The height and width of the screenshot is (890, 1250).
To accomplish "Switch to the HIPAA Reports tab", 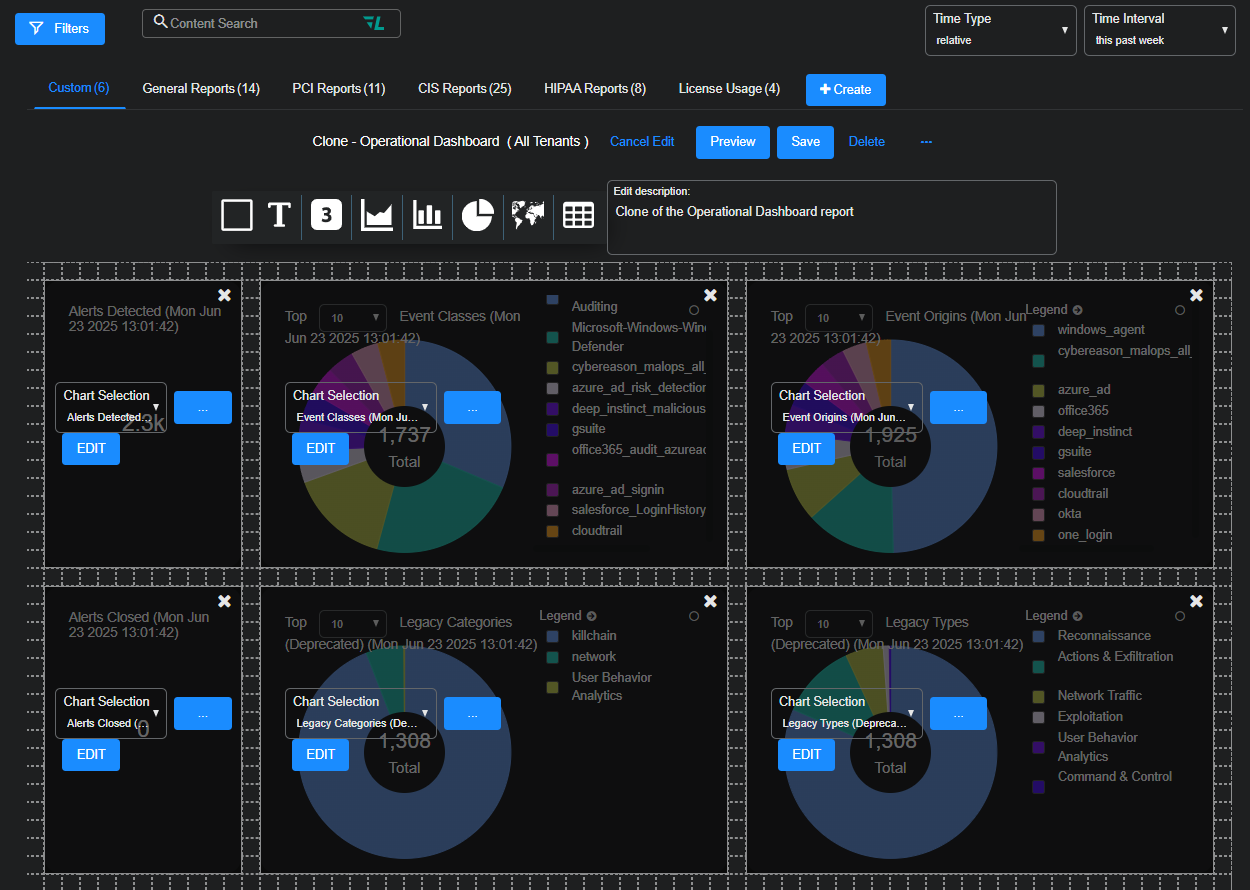I will [595, 88].
